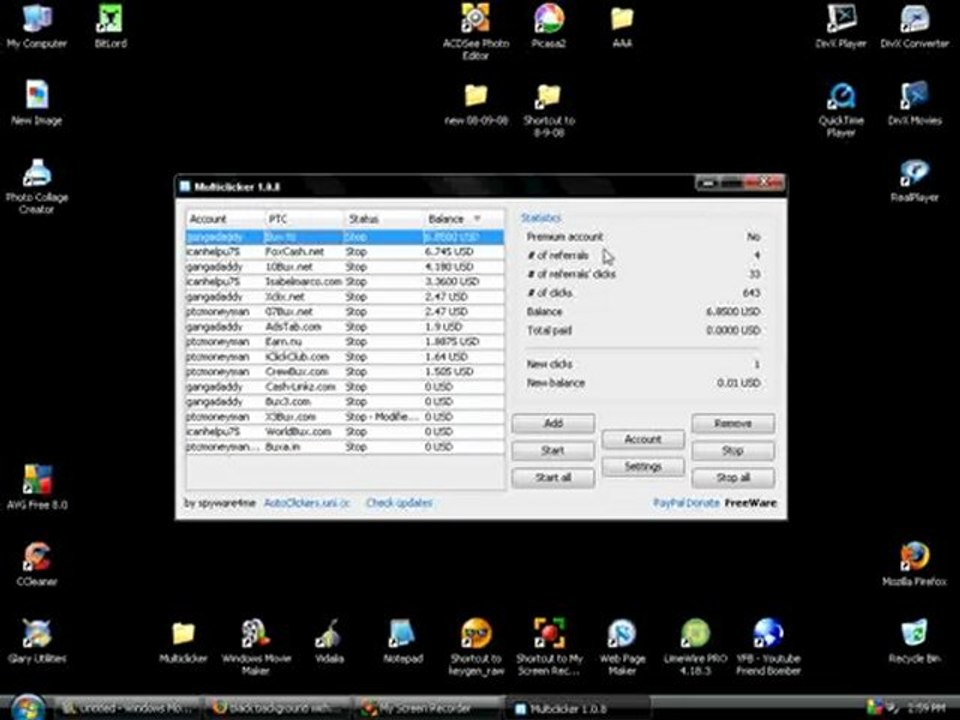Image resolution: width=960 pixels, height=720 pixels.
Task: Click the Check updates link
Action: [399, 503]
